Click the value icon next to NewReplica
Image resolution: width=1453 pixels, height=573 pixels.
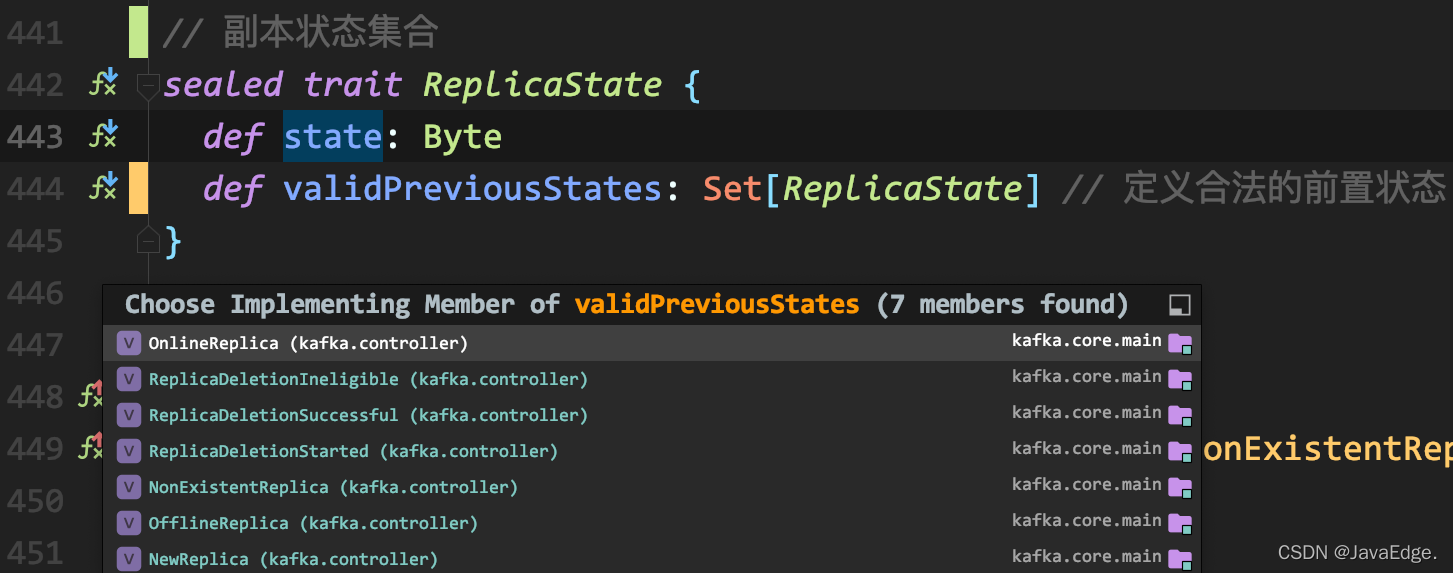click(x=129, y=559)
